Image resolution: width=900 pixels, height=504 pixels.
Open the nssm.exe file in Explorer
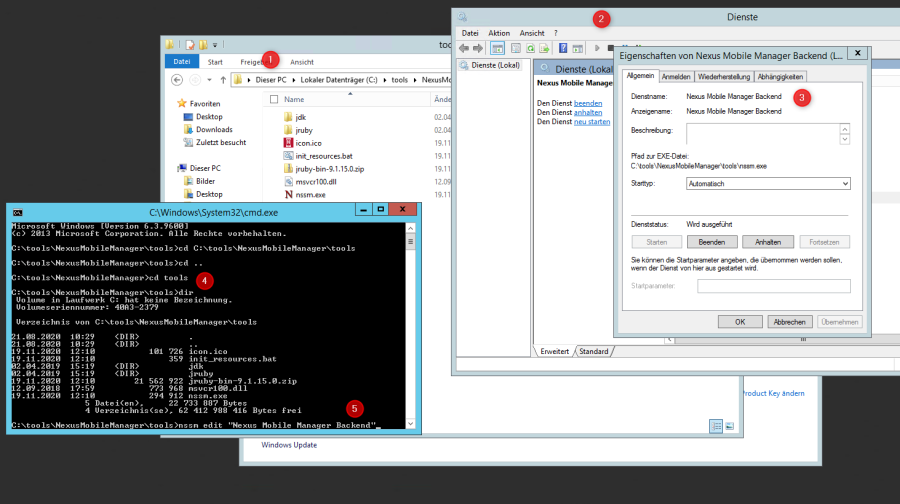(x=311, y=194)
